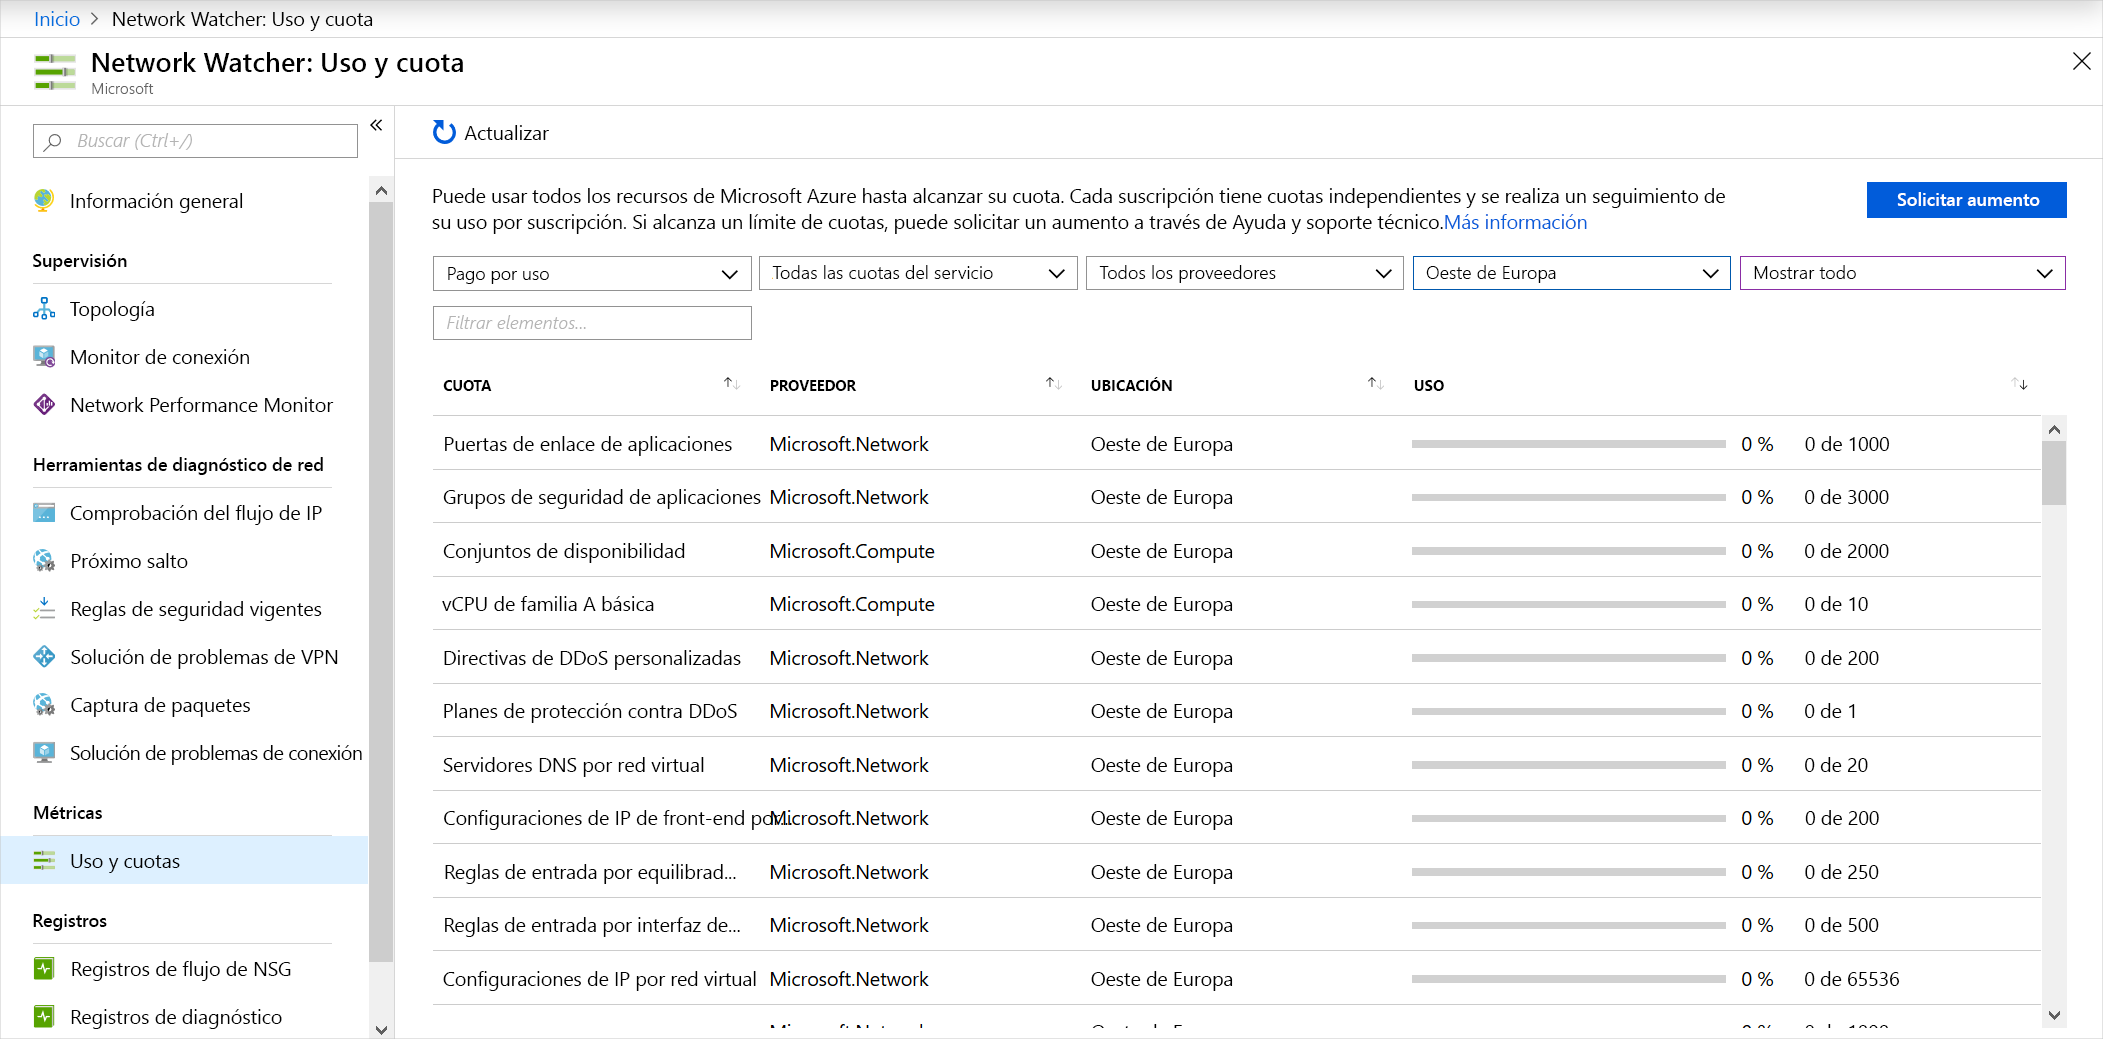Open Registros de flujo de NSG
Image resolution: width=2103 pixels, height=1039 pixels.
coord(181,969)
